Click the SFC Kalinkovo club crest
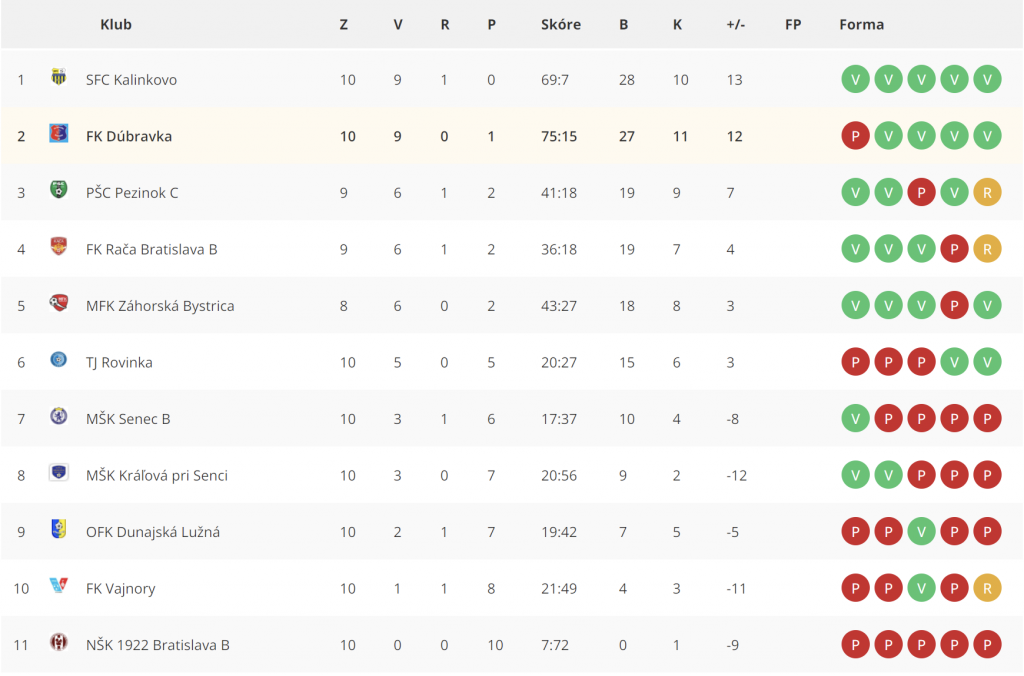This screenshot has height=676, width=1024. pos(59,77)
